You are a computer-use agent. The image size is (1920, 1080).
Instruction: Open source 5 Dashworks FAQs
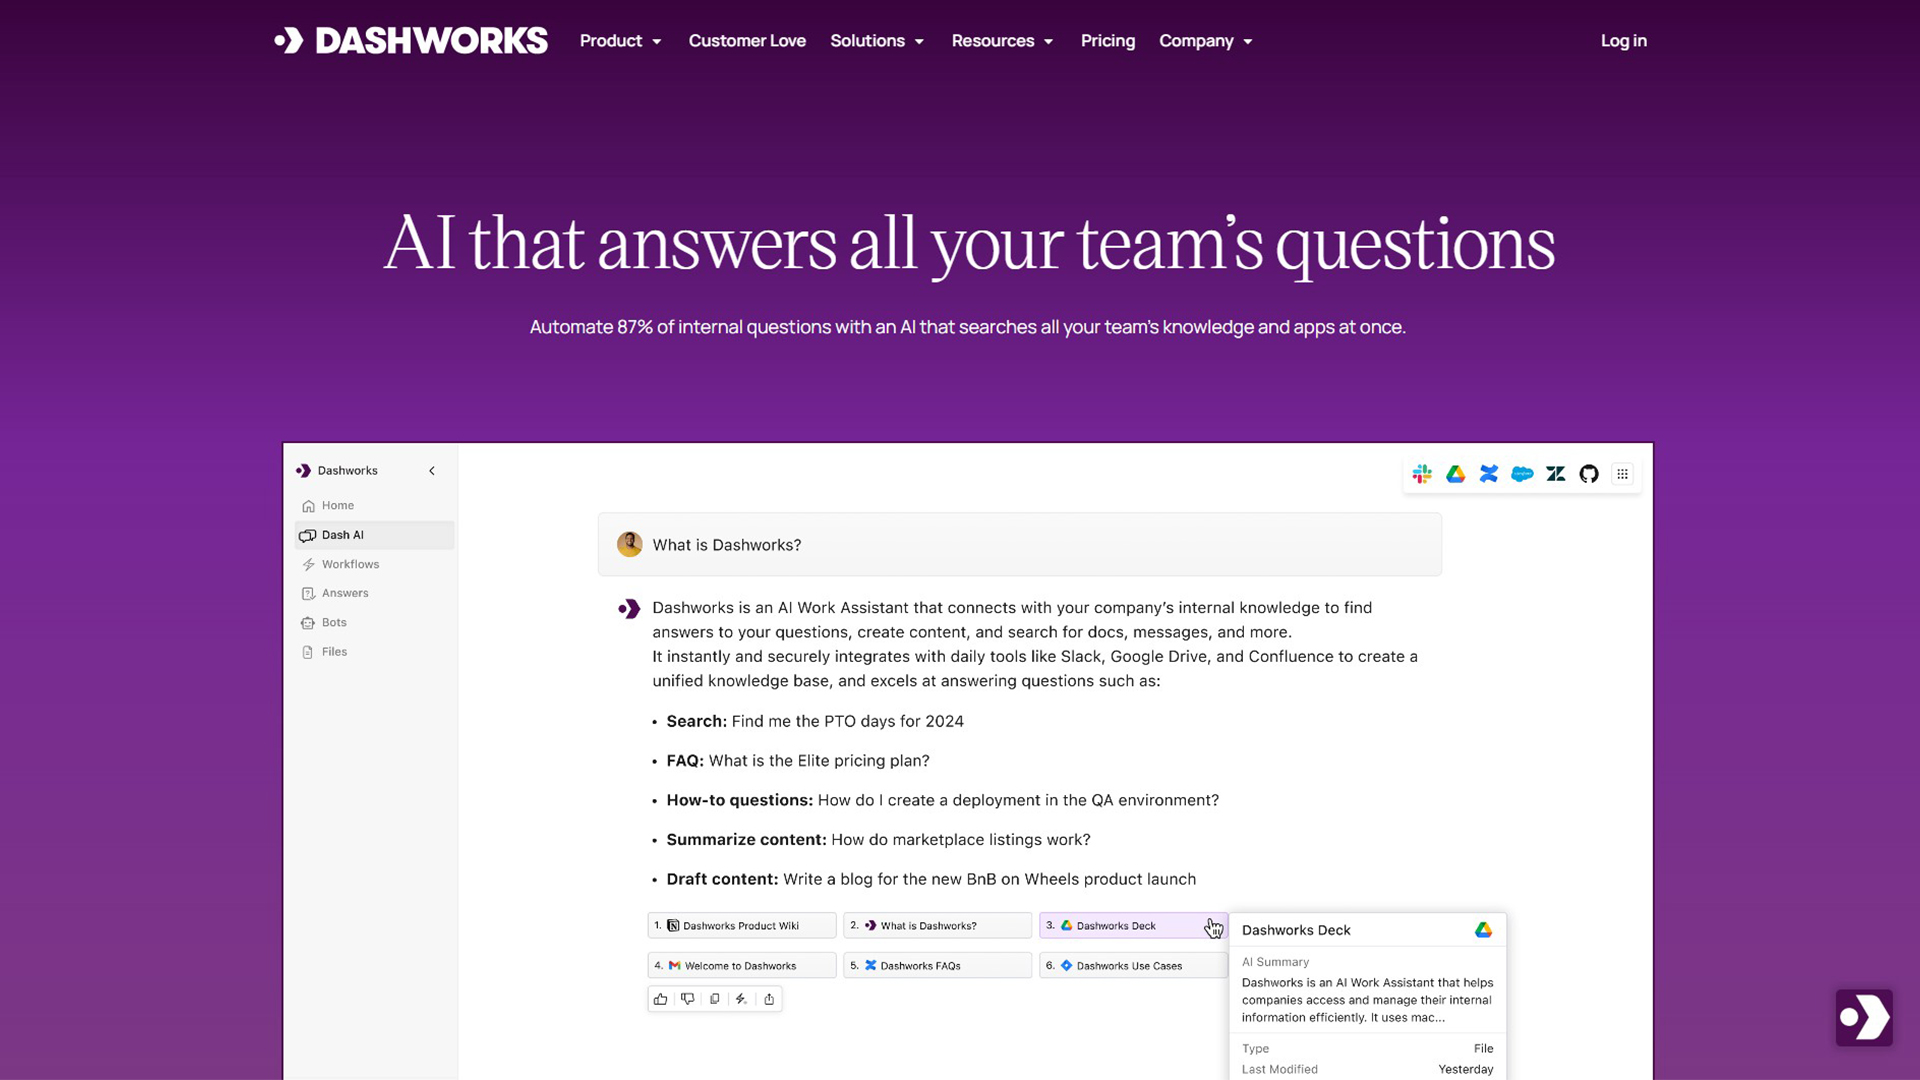(x=937, y=966)
